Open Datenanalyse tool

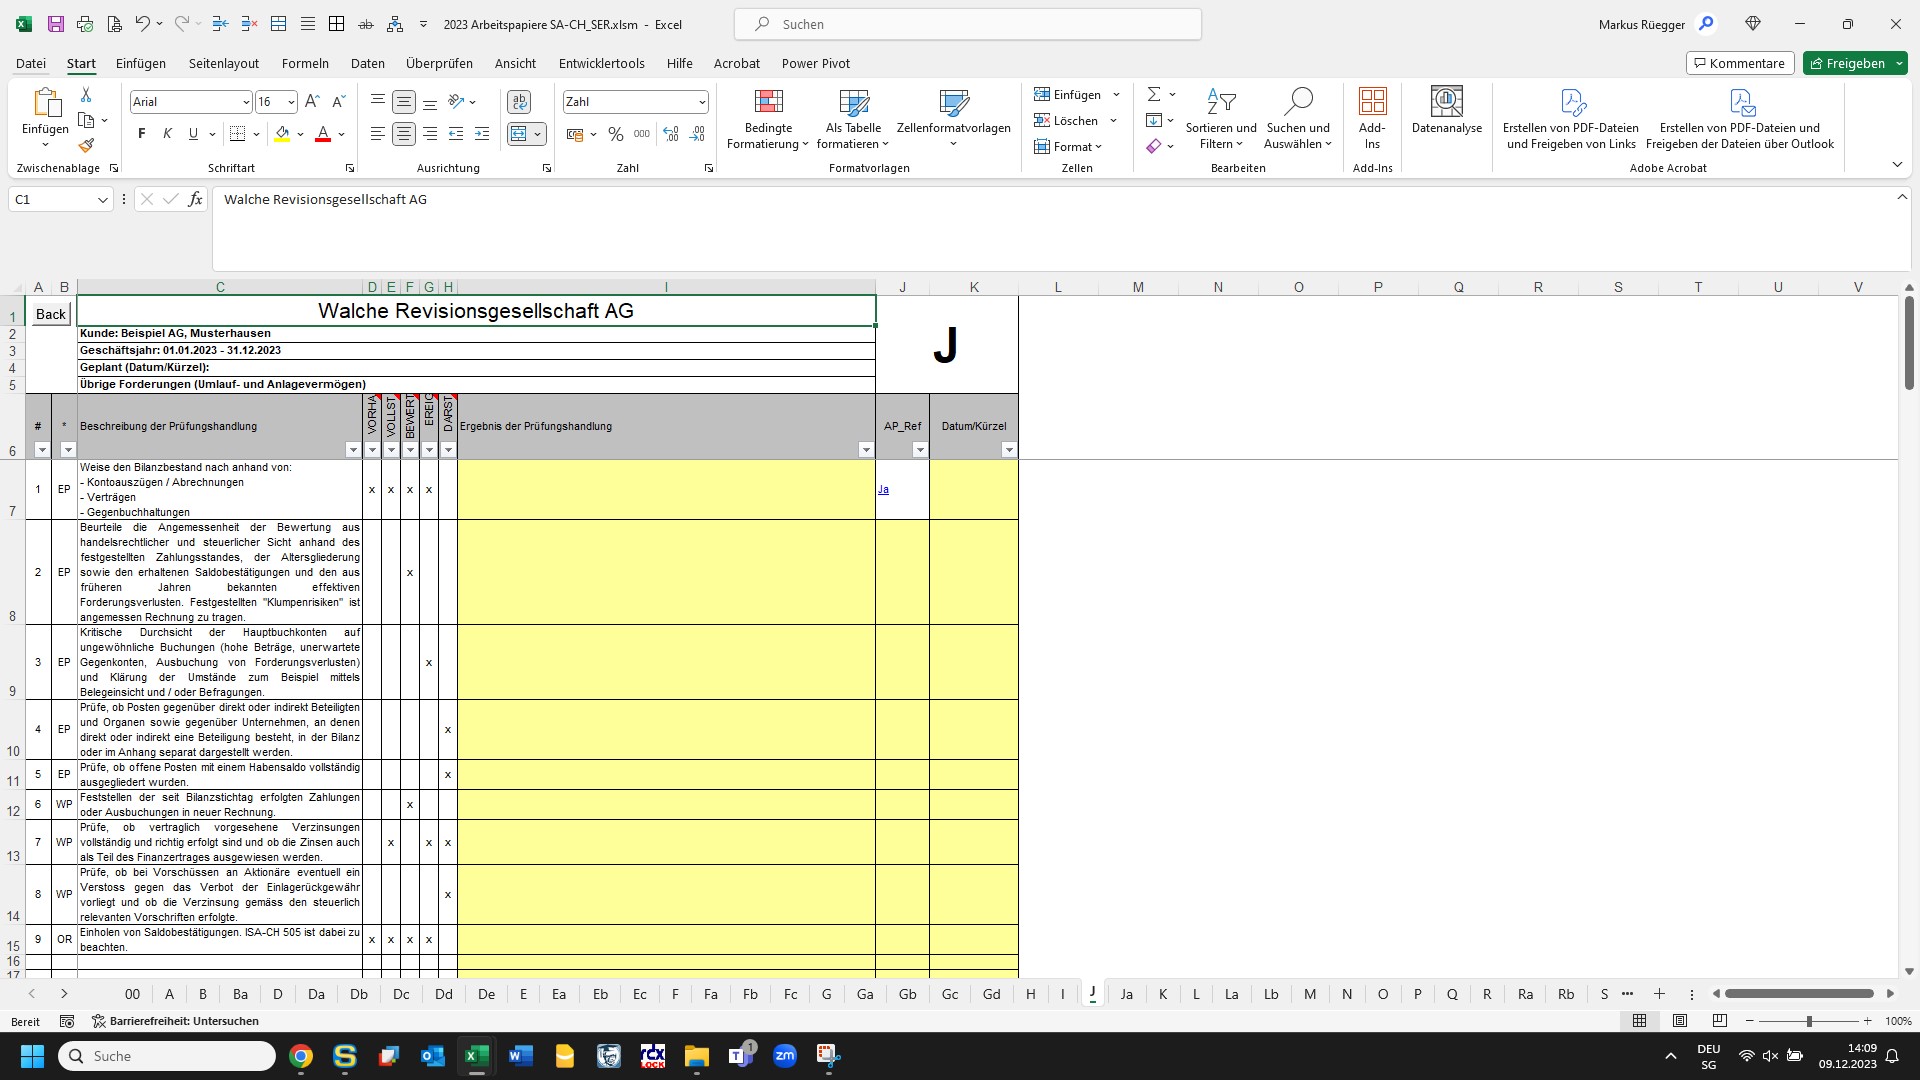pyautogui.click(x=1447, y=111)
